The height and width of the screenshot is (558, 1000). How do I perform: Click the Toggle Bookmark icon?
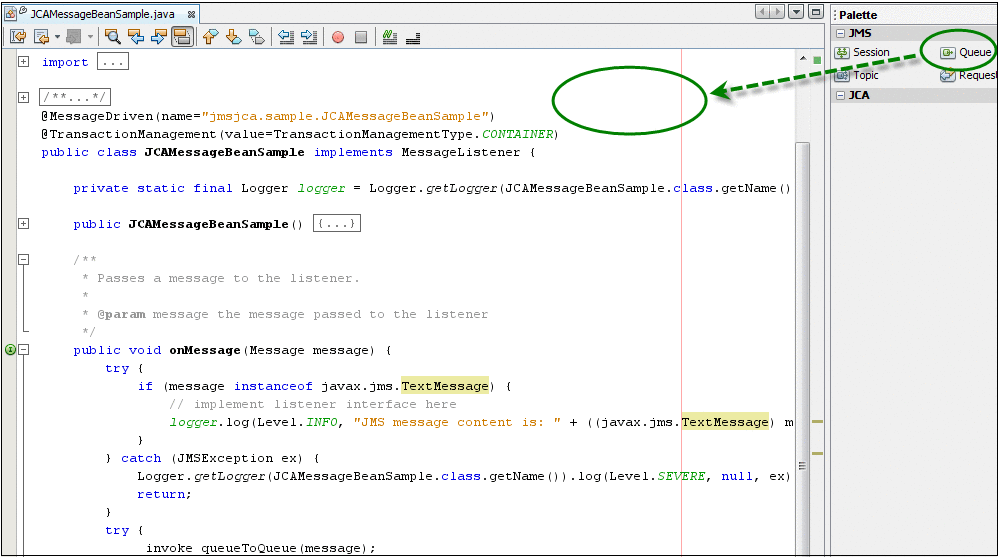tap(256, 37)
